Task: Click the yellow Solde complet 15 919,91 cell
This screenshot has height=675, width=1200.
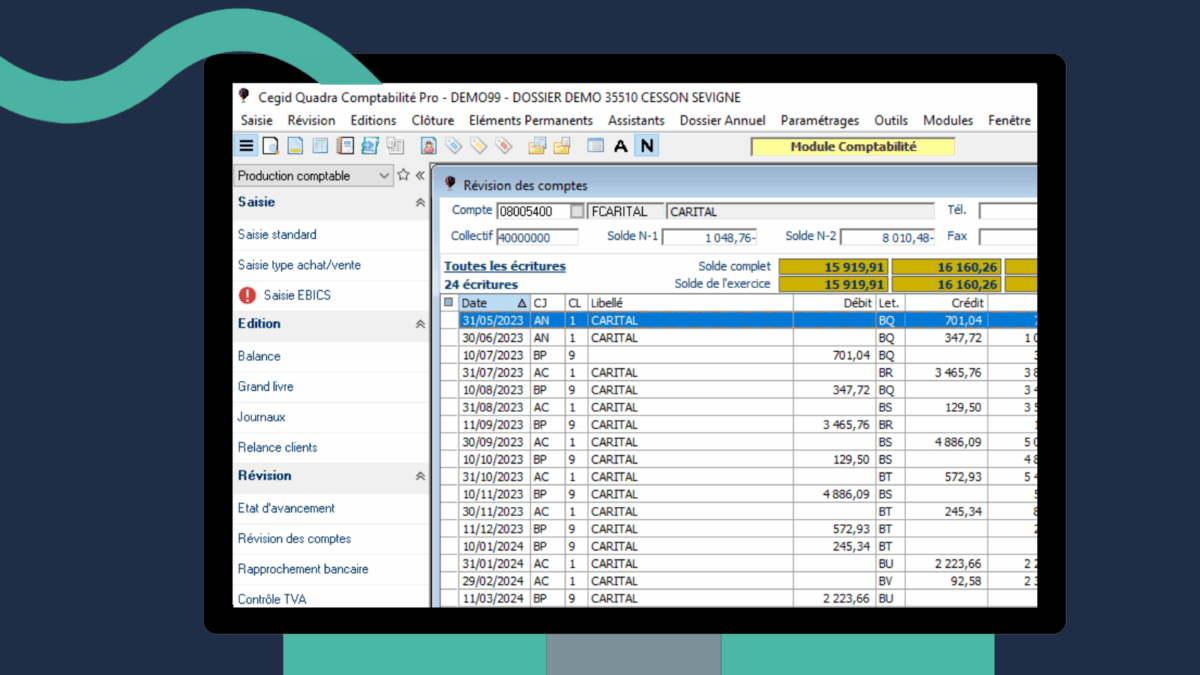Action: [x=833, y=266]
